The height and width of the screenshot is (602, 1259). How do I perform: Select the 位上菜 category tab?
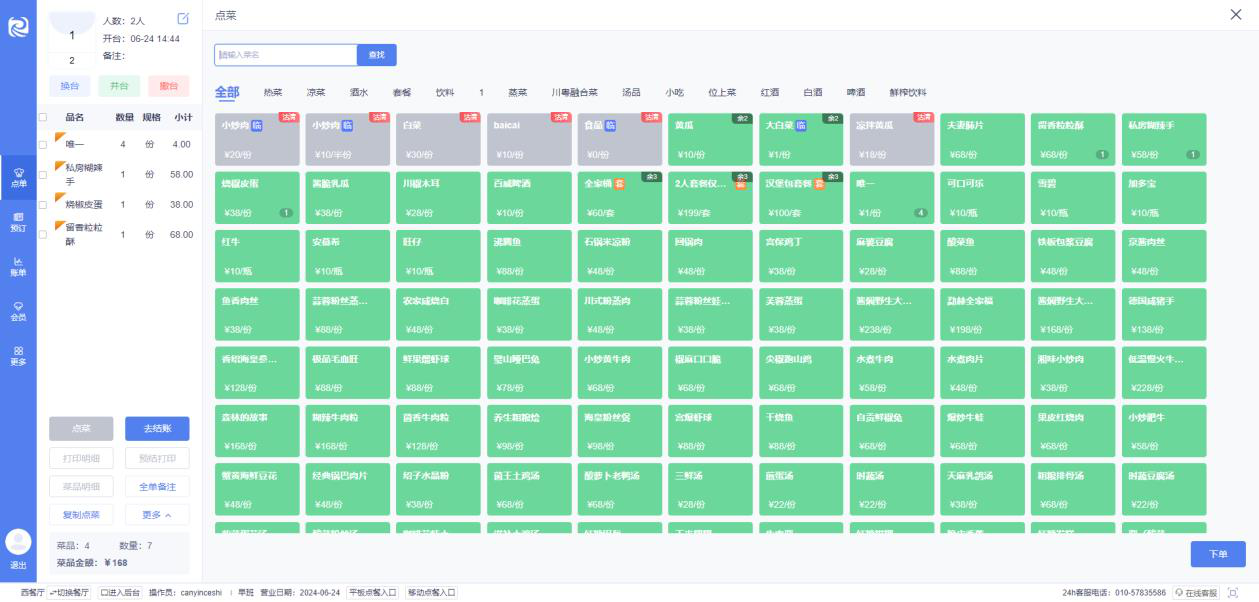722,92
